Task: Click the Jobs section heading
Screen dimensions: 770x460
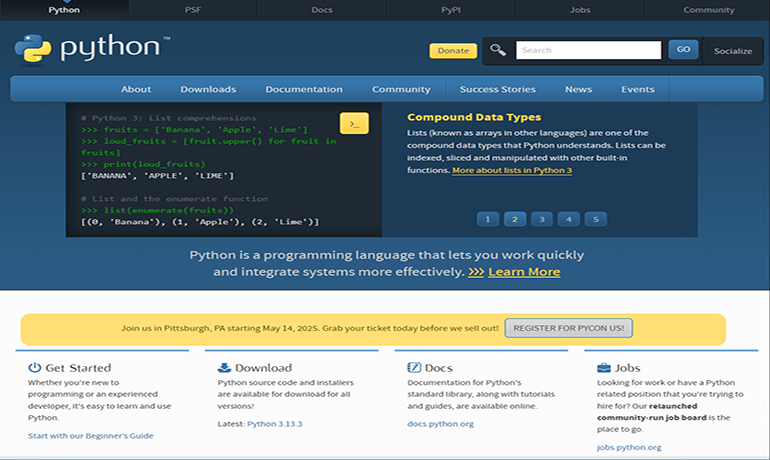Action: click(x=627, y=368)
